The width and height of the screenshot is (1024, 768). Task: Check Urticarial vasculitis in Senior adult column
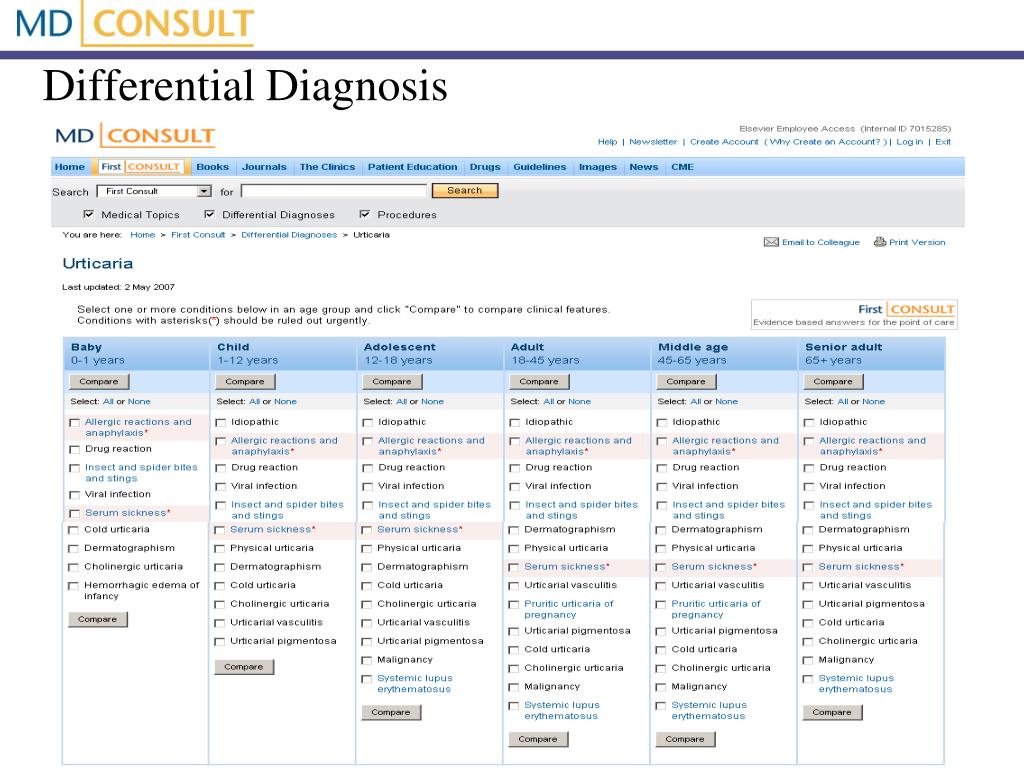(808, 586)
